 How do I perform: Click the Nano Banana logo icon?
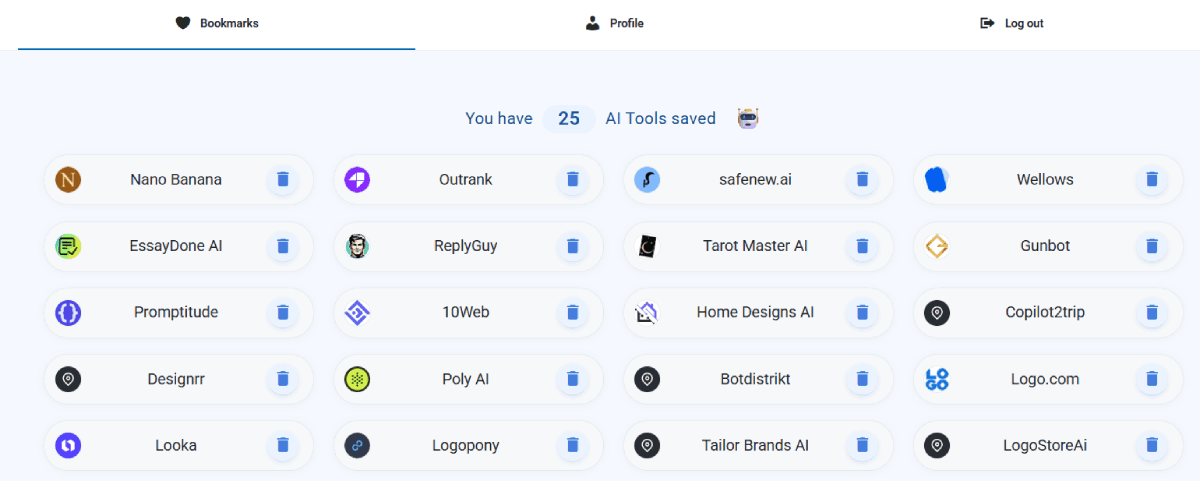[68, 180]
